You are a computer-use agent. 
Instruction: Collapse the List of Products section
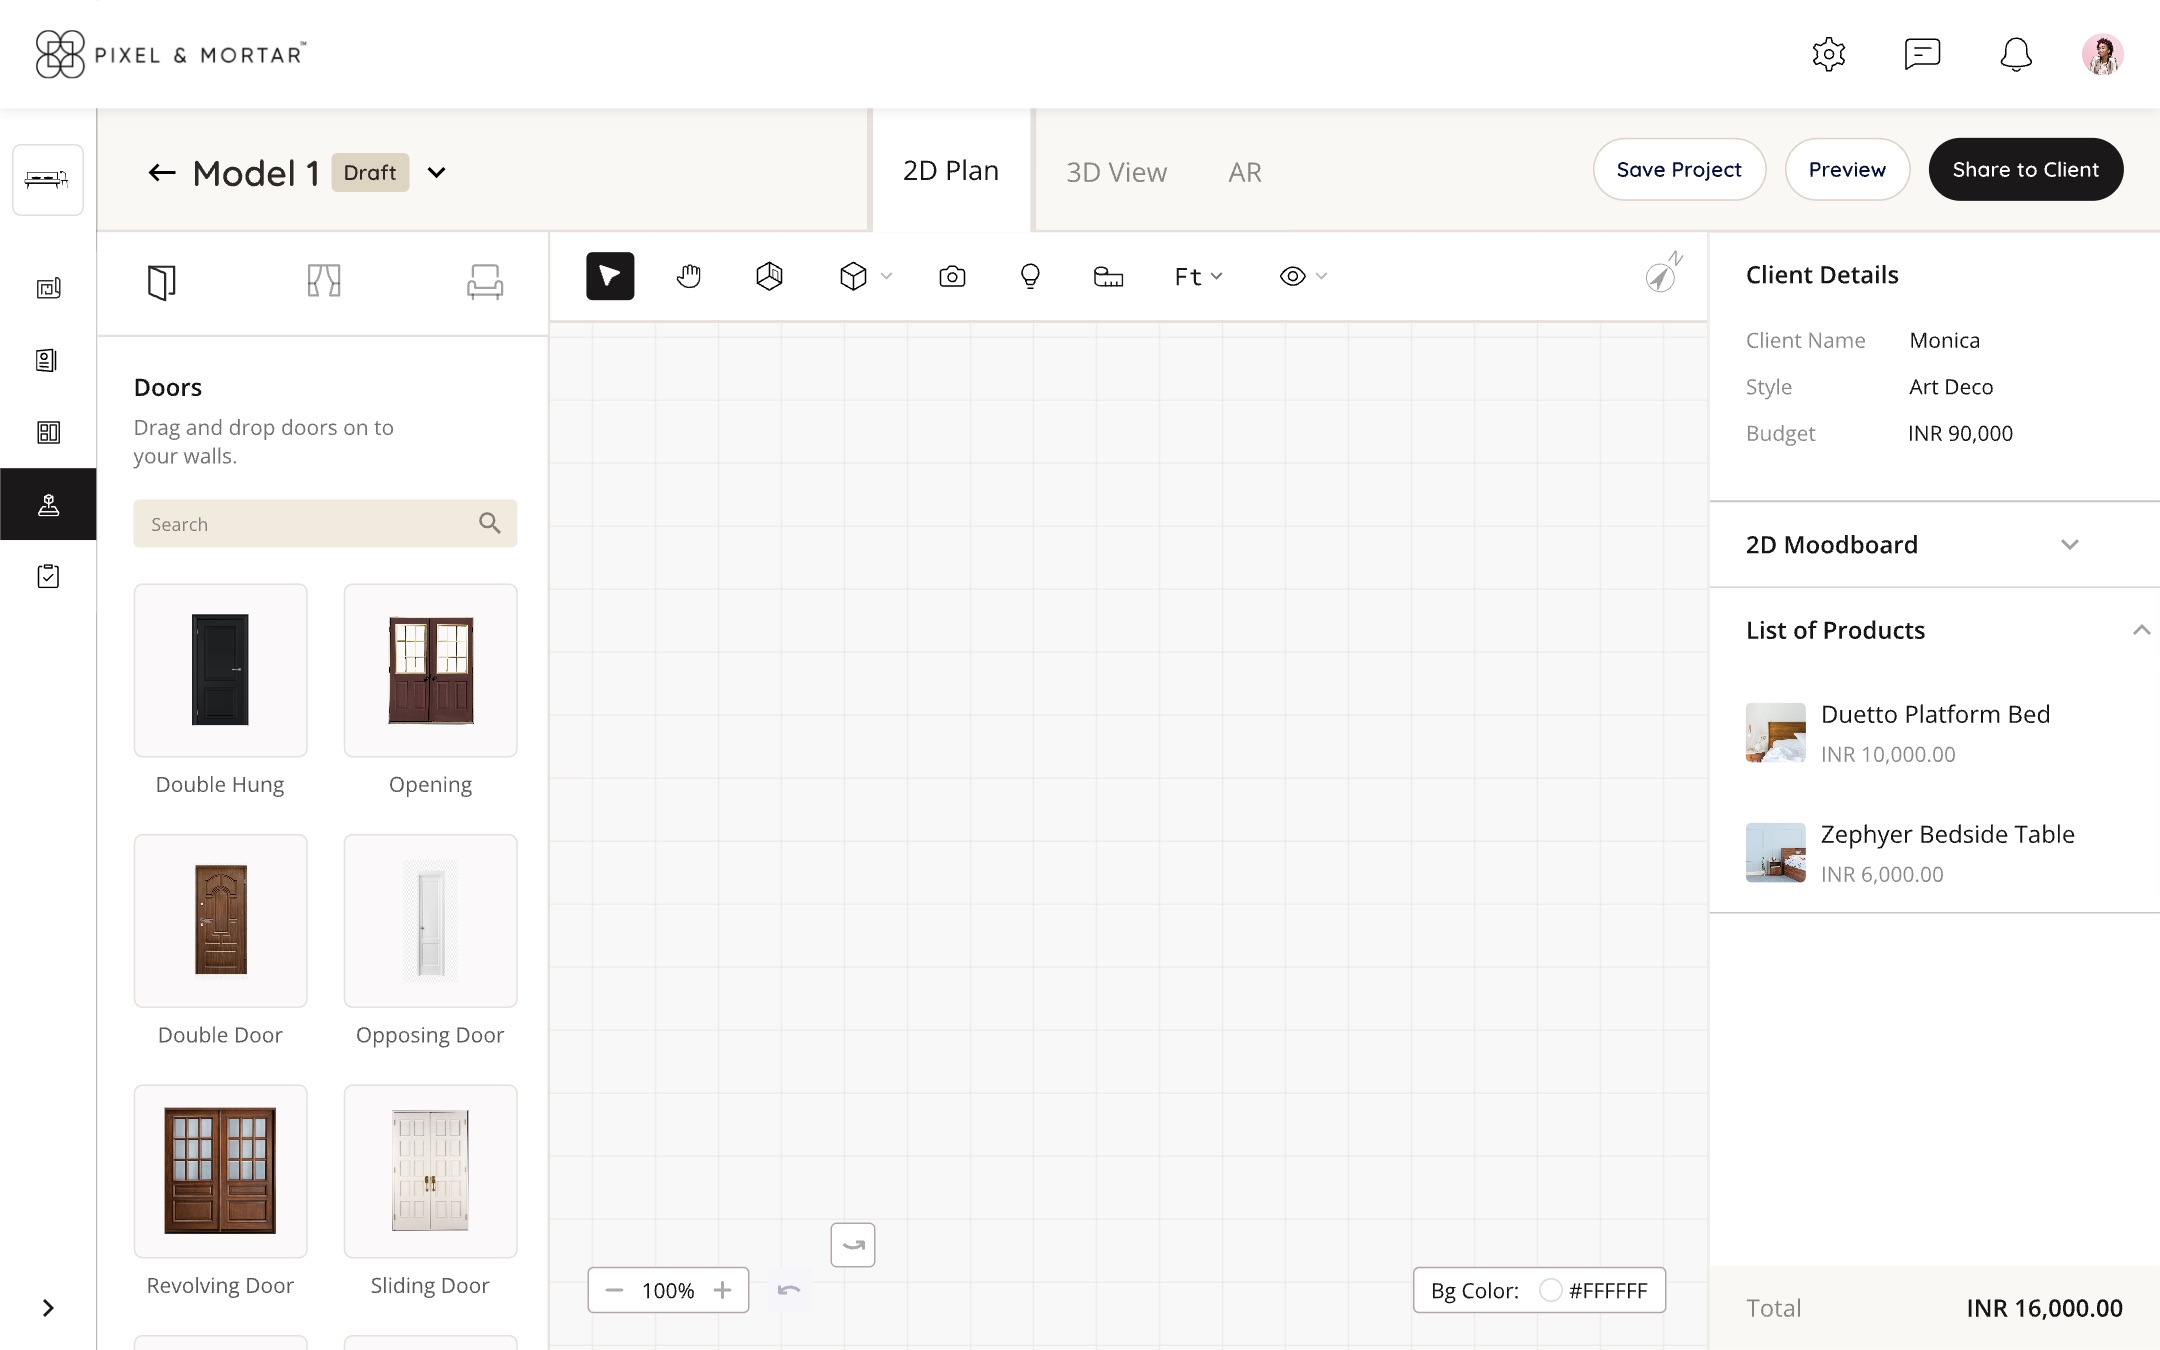click(x=2141, y=630)
